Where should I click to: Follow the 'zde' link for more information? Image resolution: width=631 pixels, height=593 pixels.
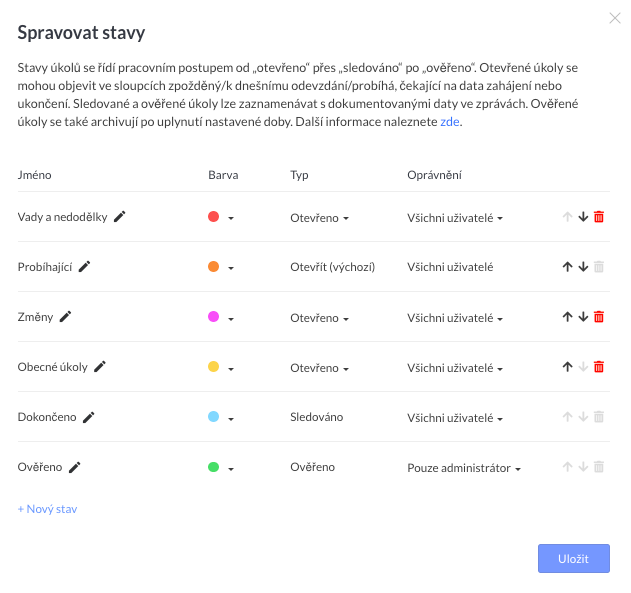[450, 121]
